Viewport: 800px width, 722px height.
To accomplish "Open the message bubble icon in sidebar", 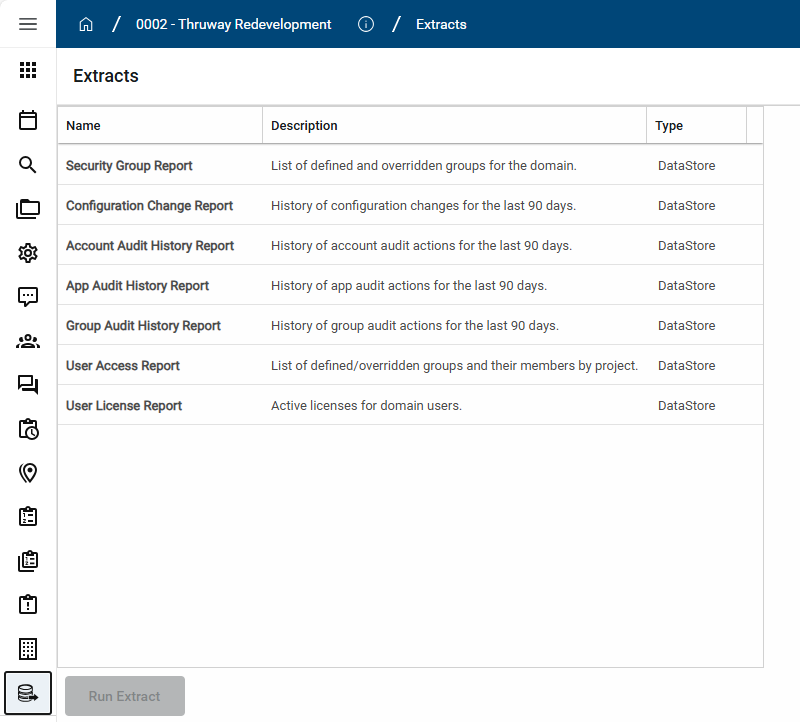I will (x=28, y=297).
